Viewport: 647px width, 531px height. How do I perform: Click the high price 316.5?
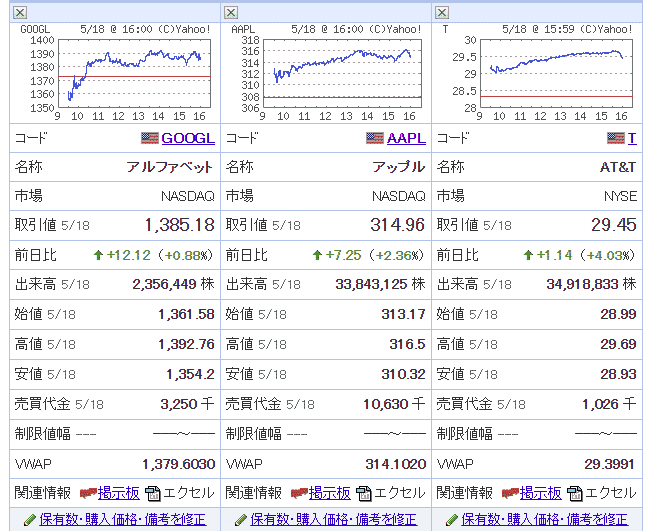[407, 344]
